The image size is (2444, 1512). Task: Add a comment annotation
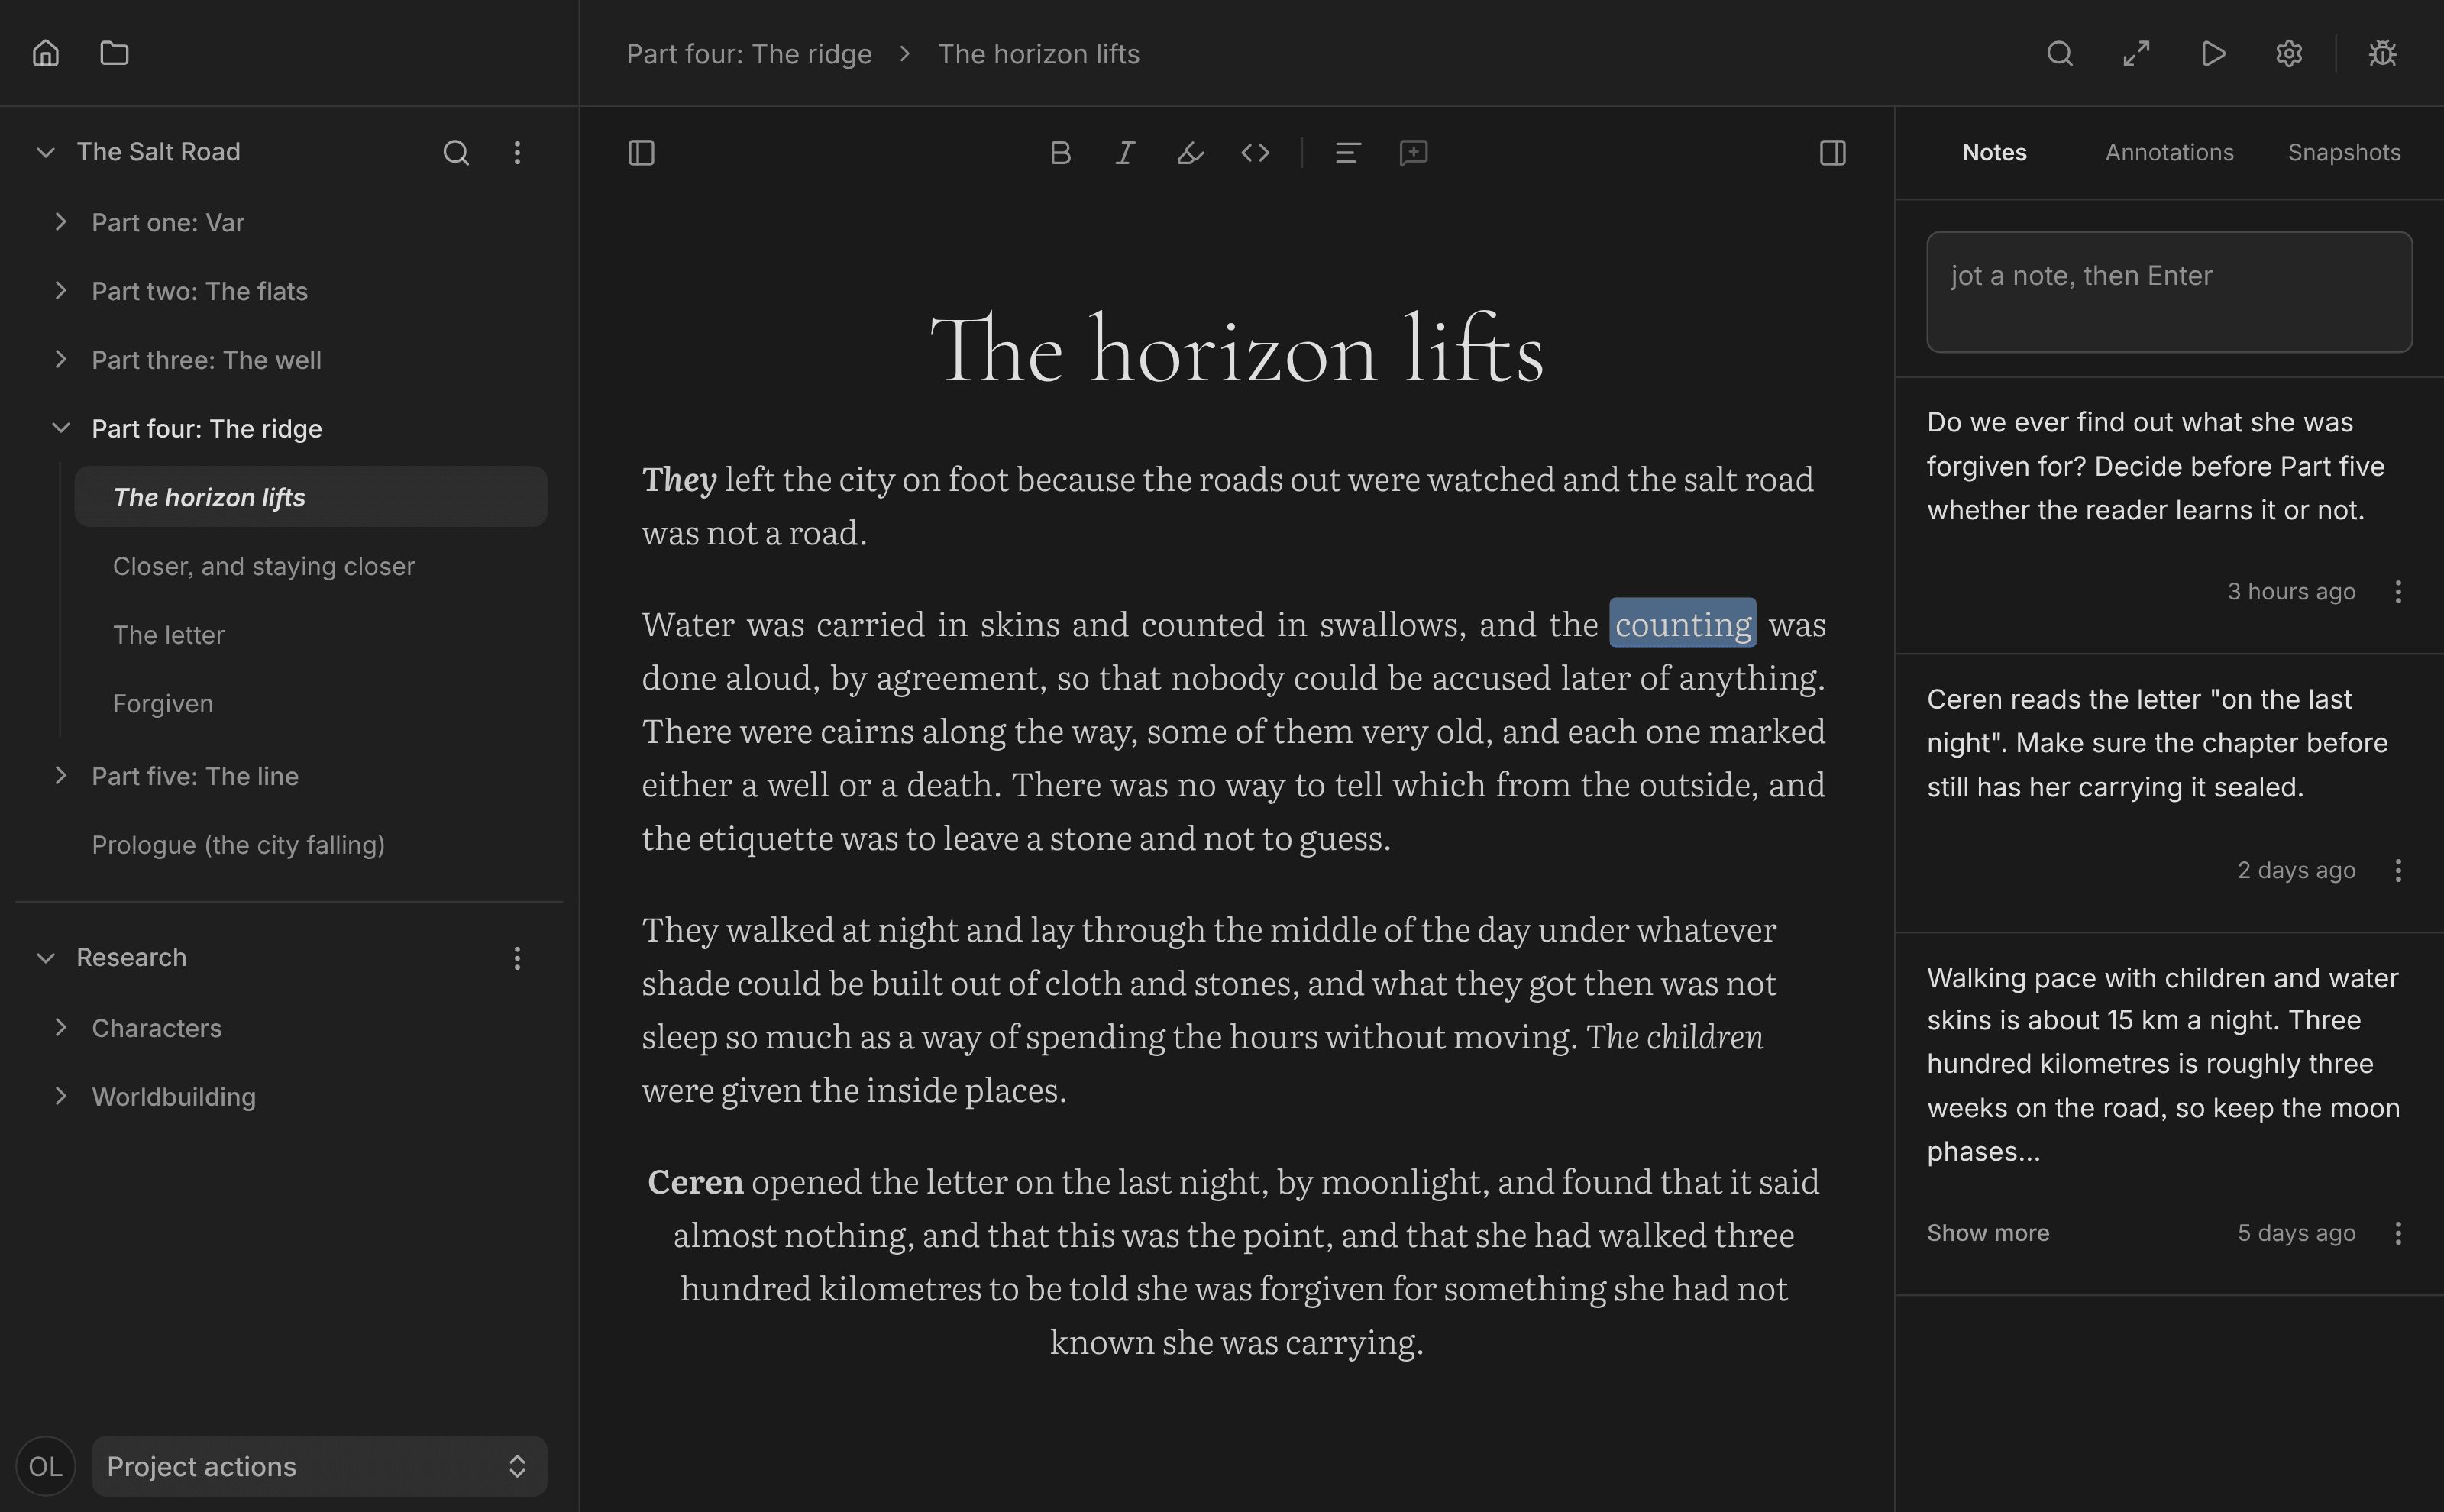[1413, 152]
